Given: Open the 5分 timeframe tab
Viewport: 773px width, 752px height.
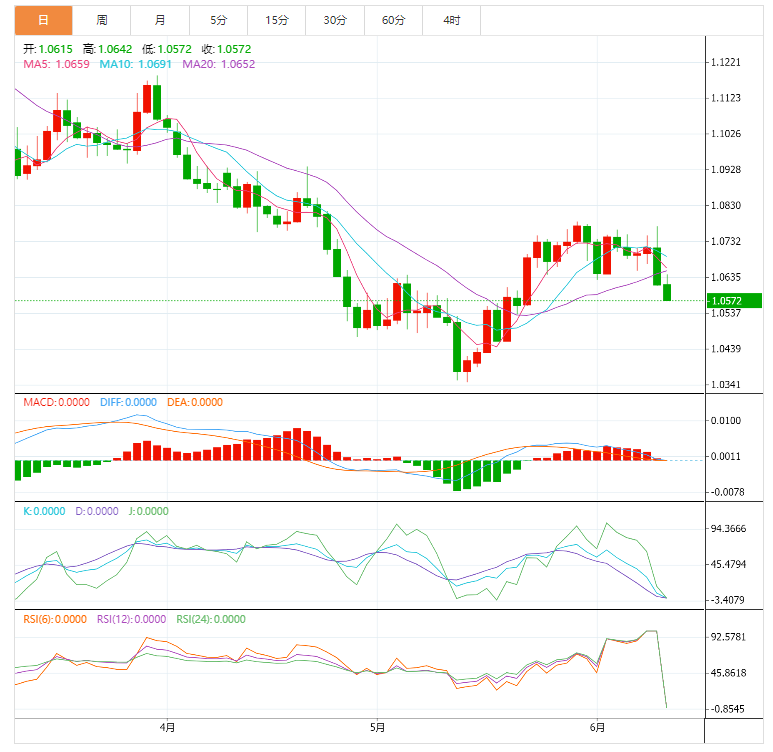Looking at the screenshot, I should [x=218, y=20].
